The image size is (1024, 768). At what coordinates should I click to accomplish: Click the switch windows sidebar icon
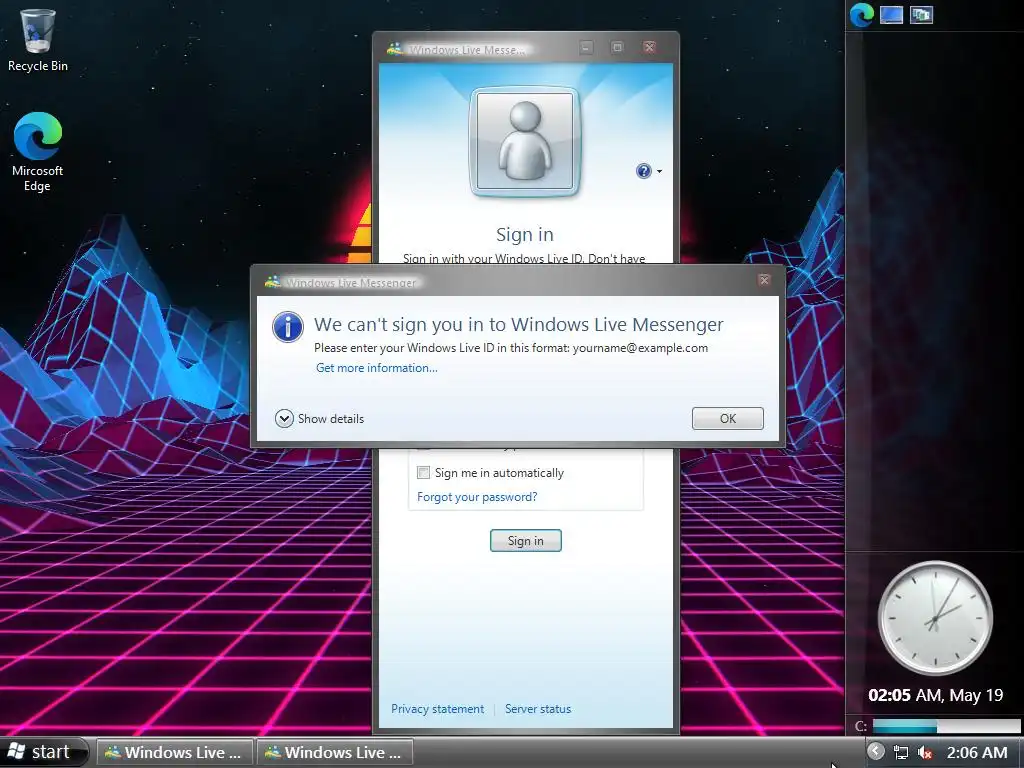[921, 14]
